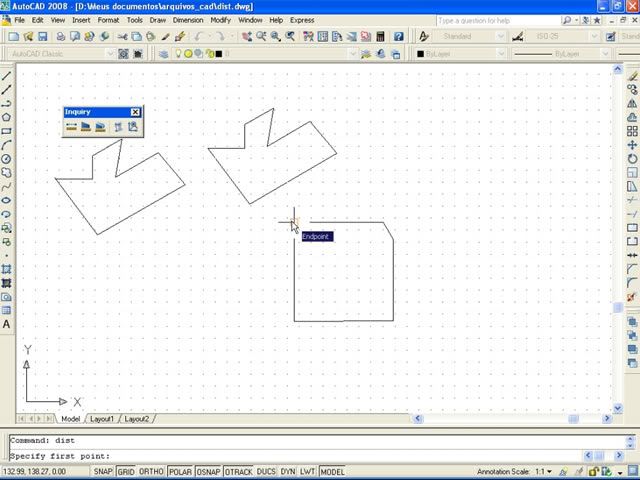The image size is (640, 480).
Task: Save the drawing with diskette icon
Action: [x=42, y=37]
